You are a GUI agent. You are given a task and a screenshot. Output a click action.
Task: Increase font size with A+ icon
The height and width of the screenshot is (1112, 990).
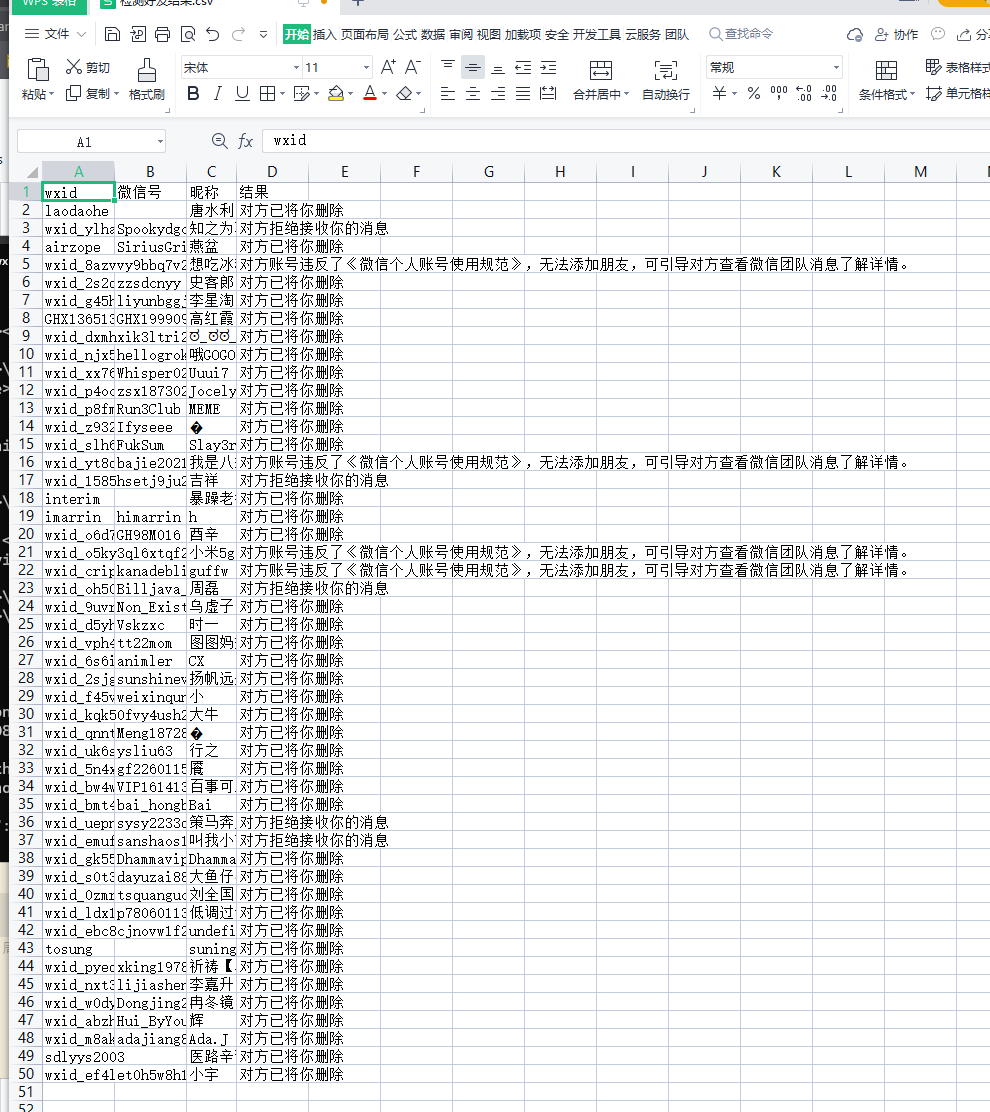pyautogui.click(x=388, y=67)
